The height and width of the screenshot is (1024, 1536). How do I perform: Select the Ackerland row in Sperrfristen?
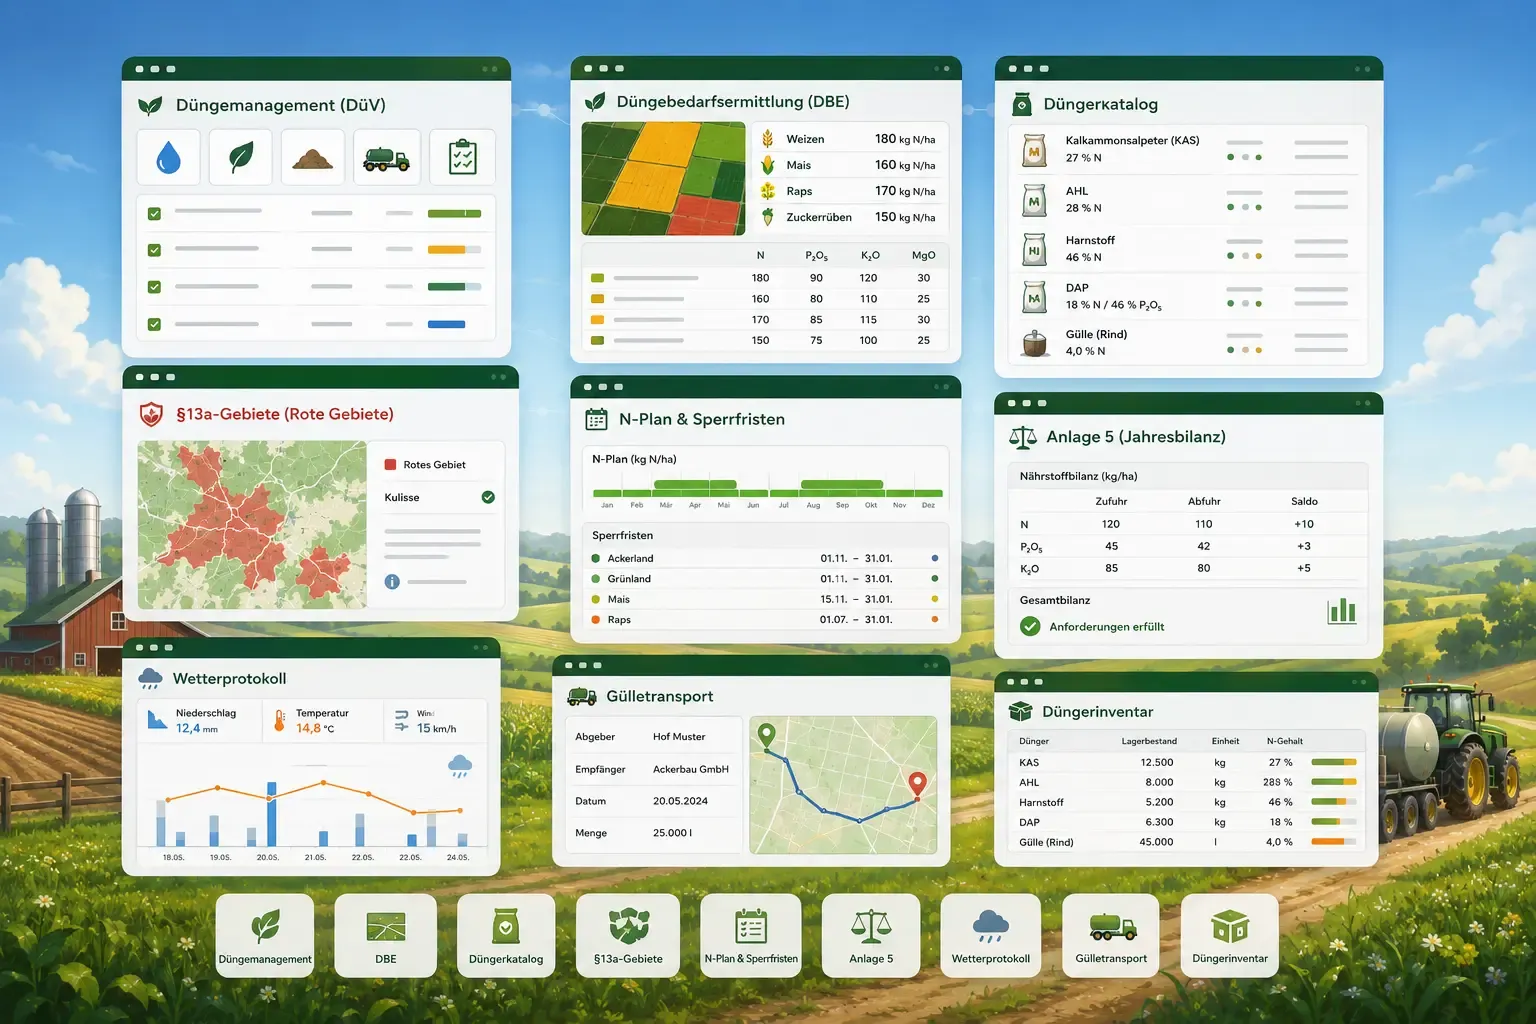pyautogui.click(x=765, y=559)
